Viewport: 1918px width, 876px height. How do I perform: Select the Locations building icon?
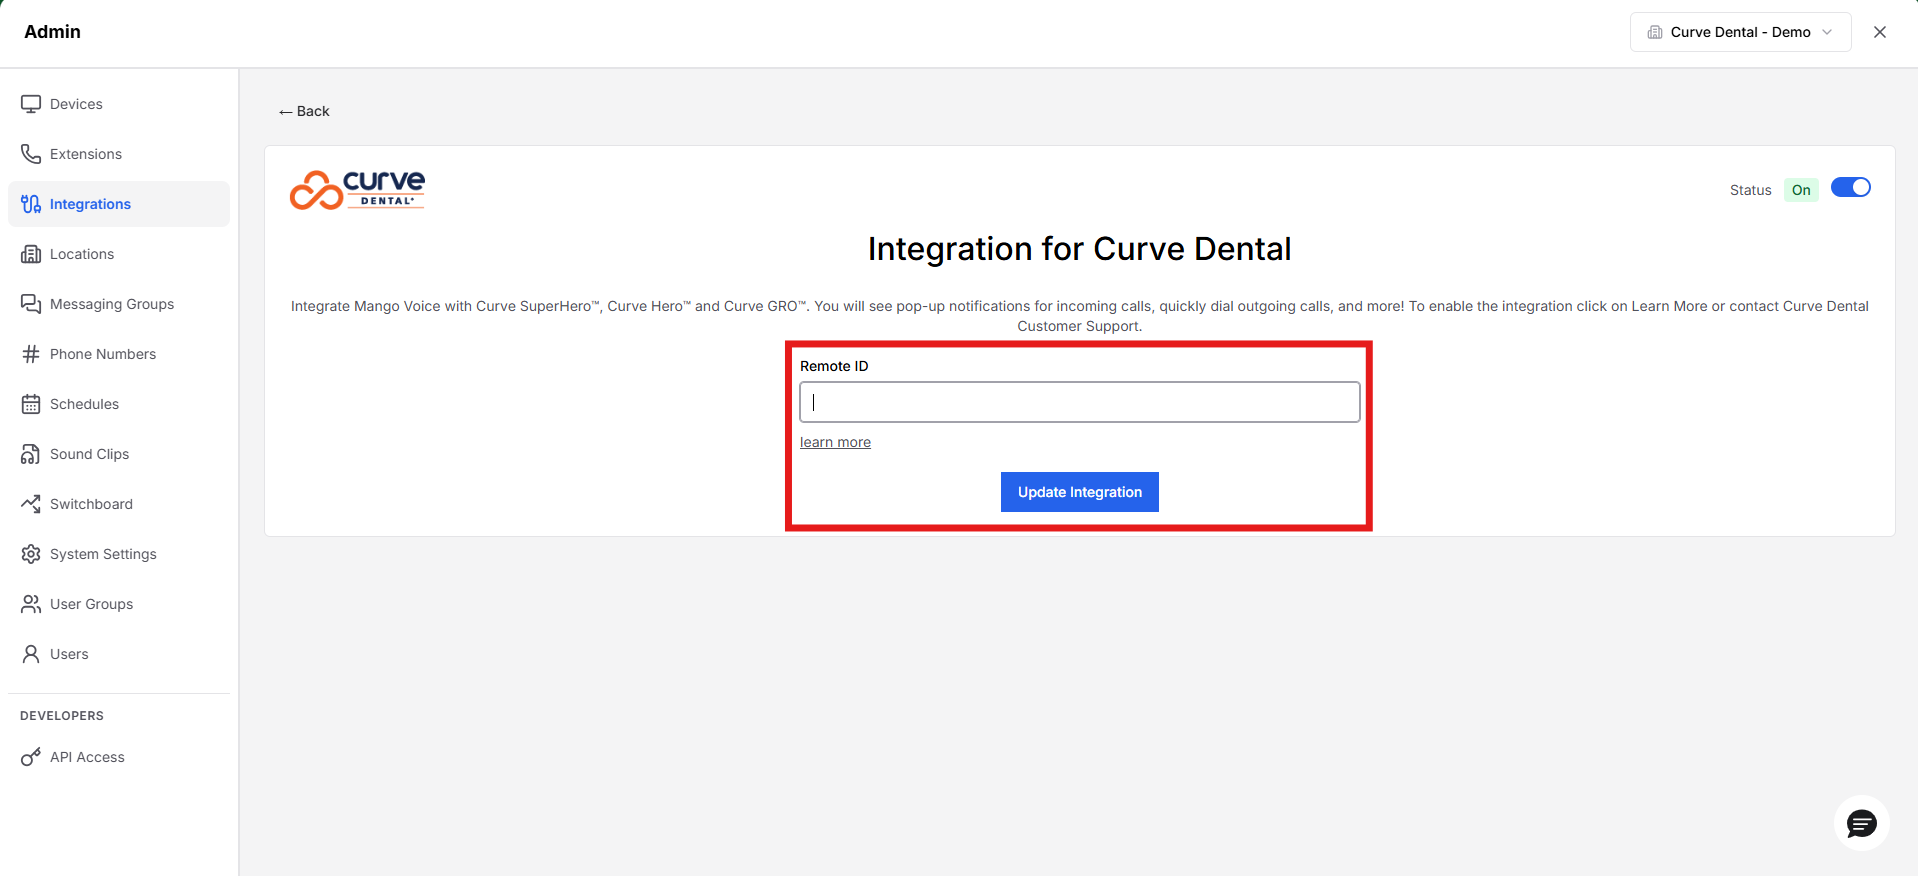click(x=31, y=254)
